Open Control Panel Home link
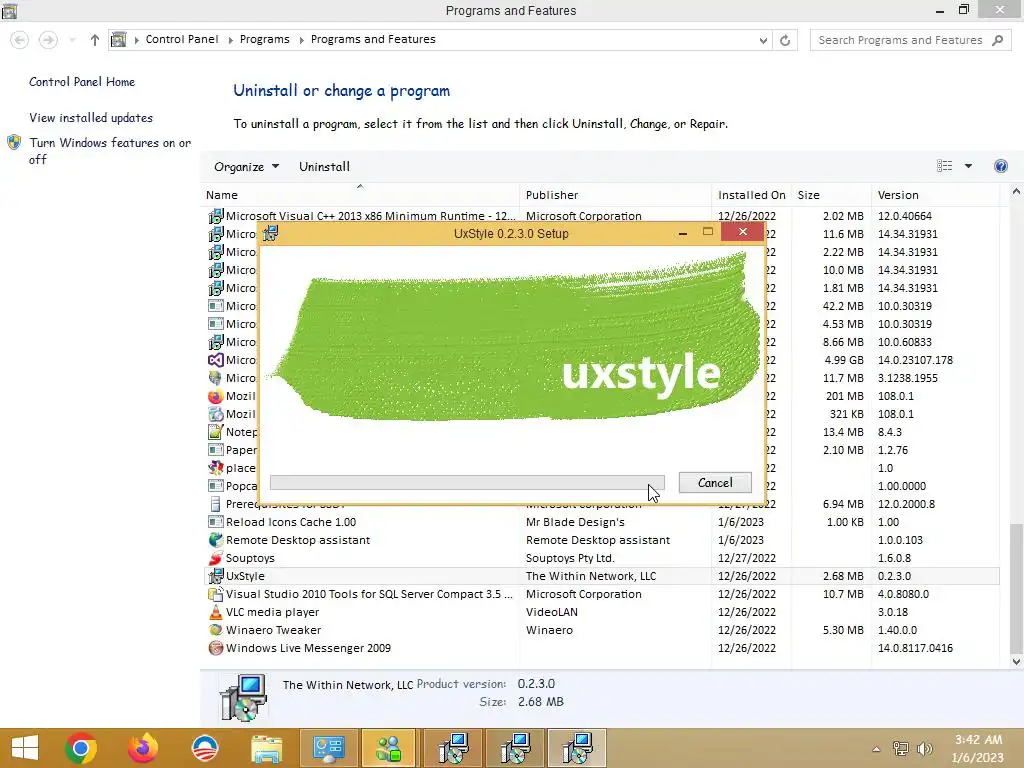This screenshot has width=1024, height=768. [x=82, y=82]
